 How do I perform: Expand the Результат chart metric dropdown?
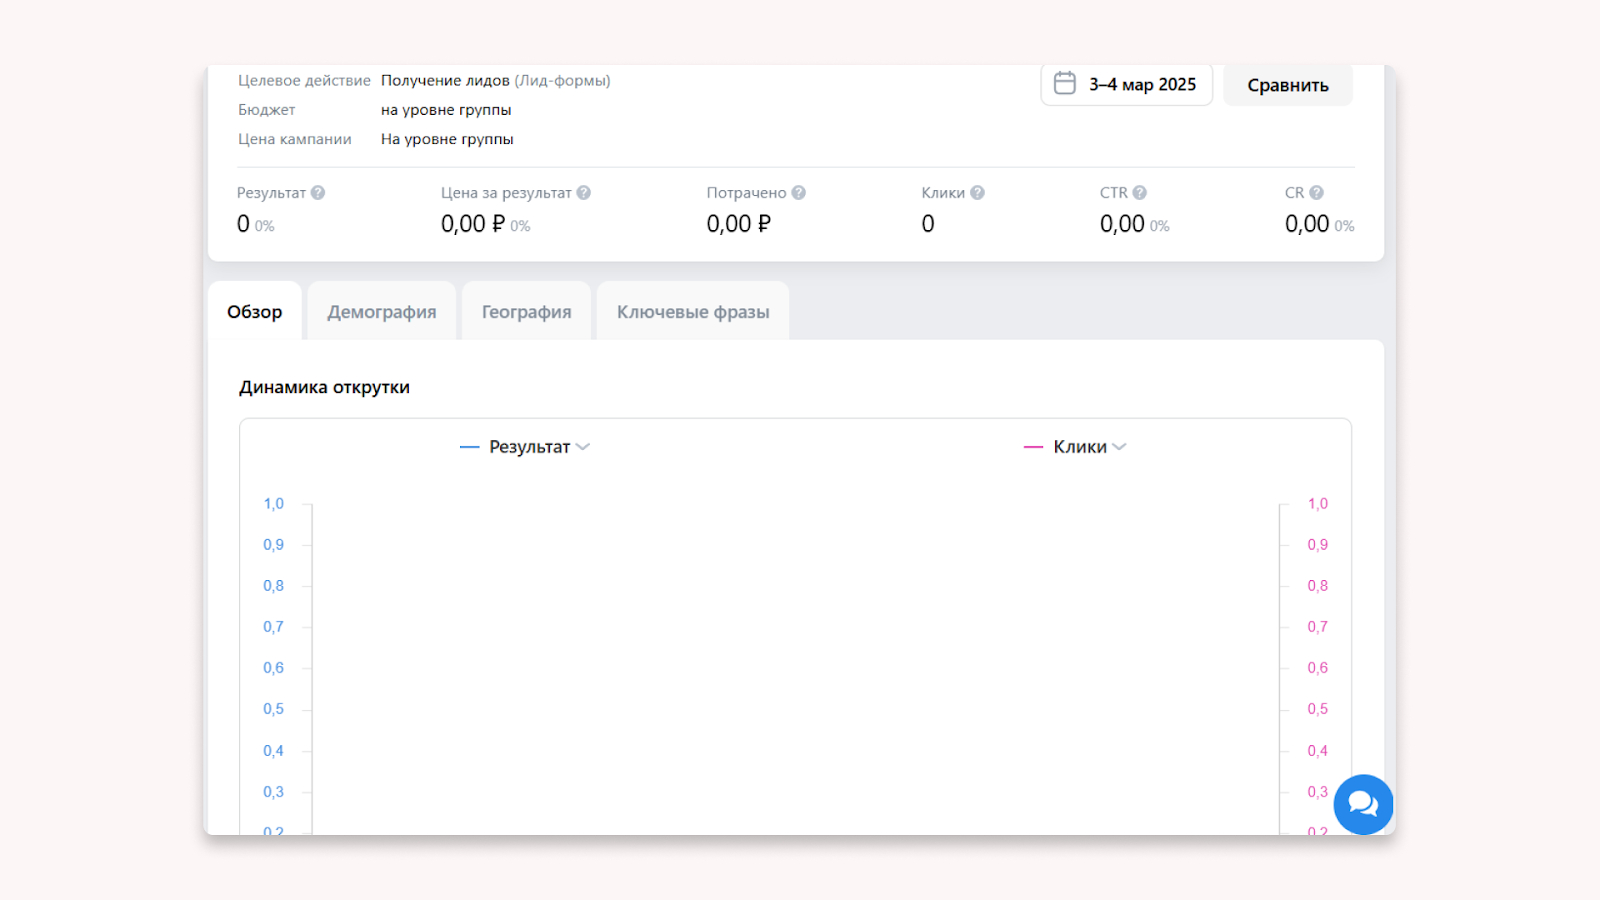point(583,447)
